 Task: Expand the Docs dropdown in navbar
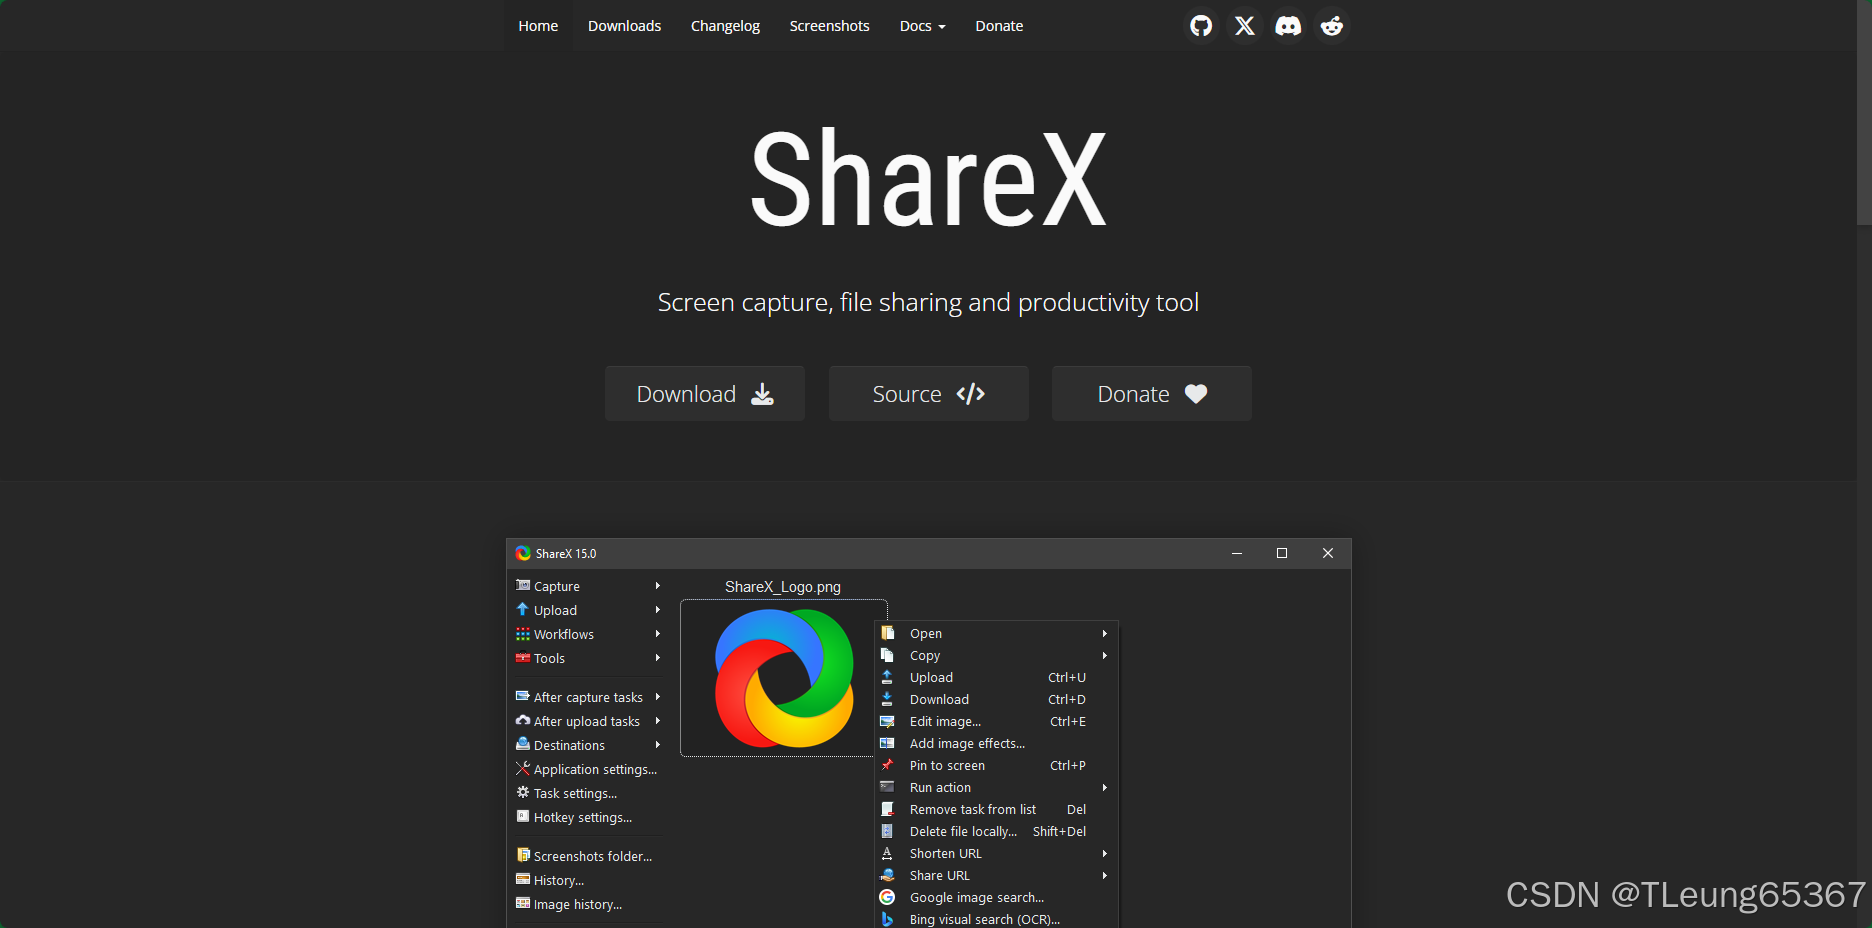coord(922,26)
